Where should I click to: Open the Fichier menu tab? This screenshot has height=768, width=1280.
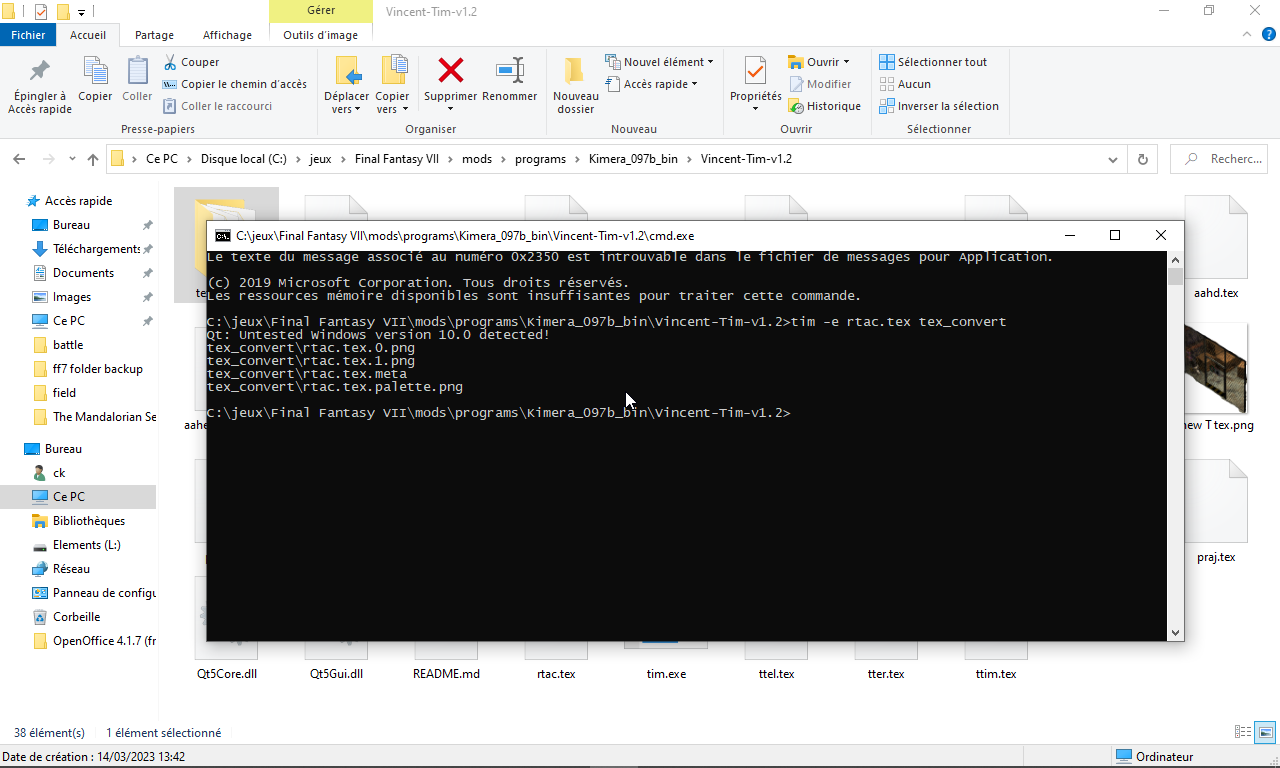(x=28, y=35)
